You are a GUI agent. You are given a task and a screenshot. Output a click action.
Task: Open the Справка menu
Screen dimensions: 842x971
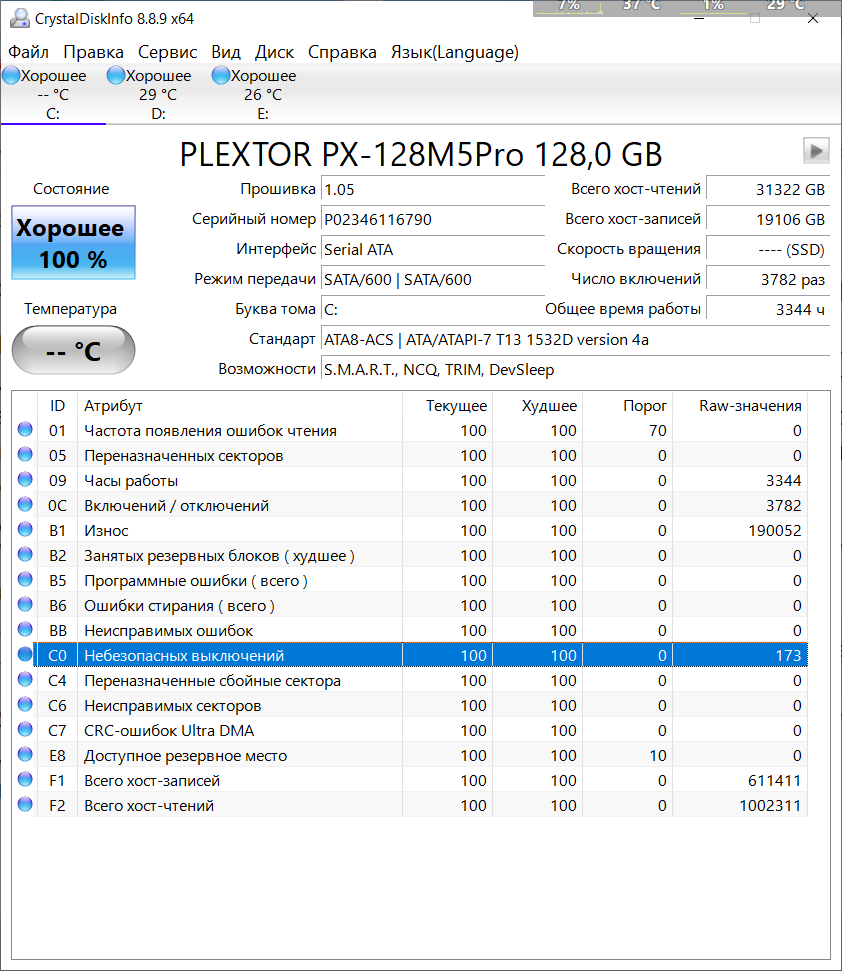pos(342,52)
